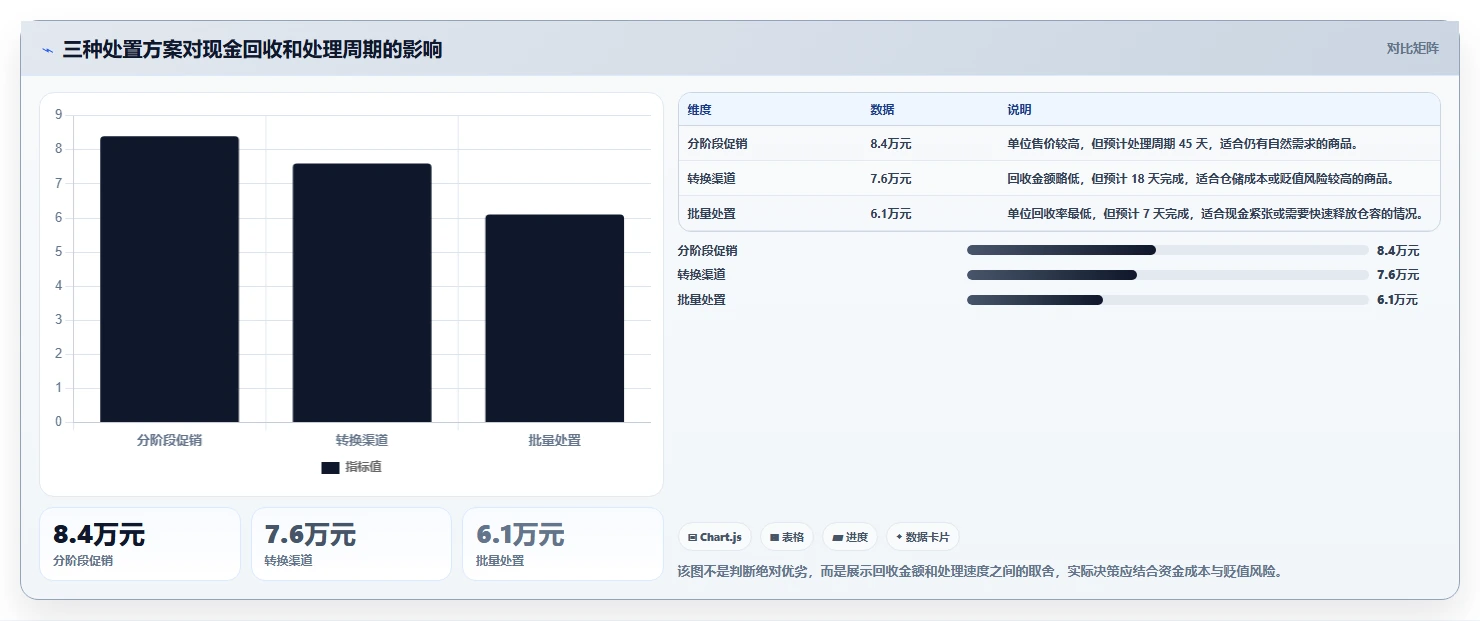Click the 转换渠道 progress bar
The width and height of the screenshot is (1480, 621).
click(x=1167, y=275)
